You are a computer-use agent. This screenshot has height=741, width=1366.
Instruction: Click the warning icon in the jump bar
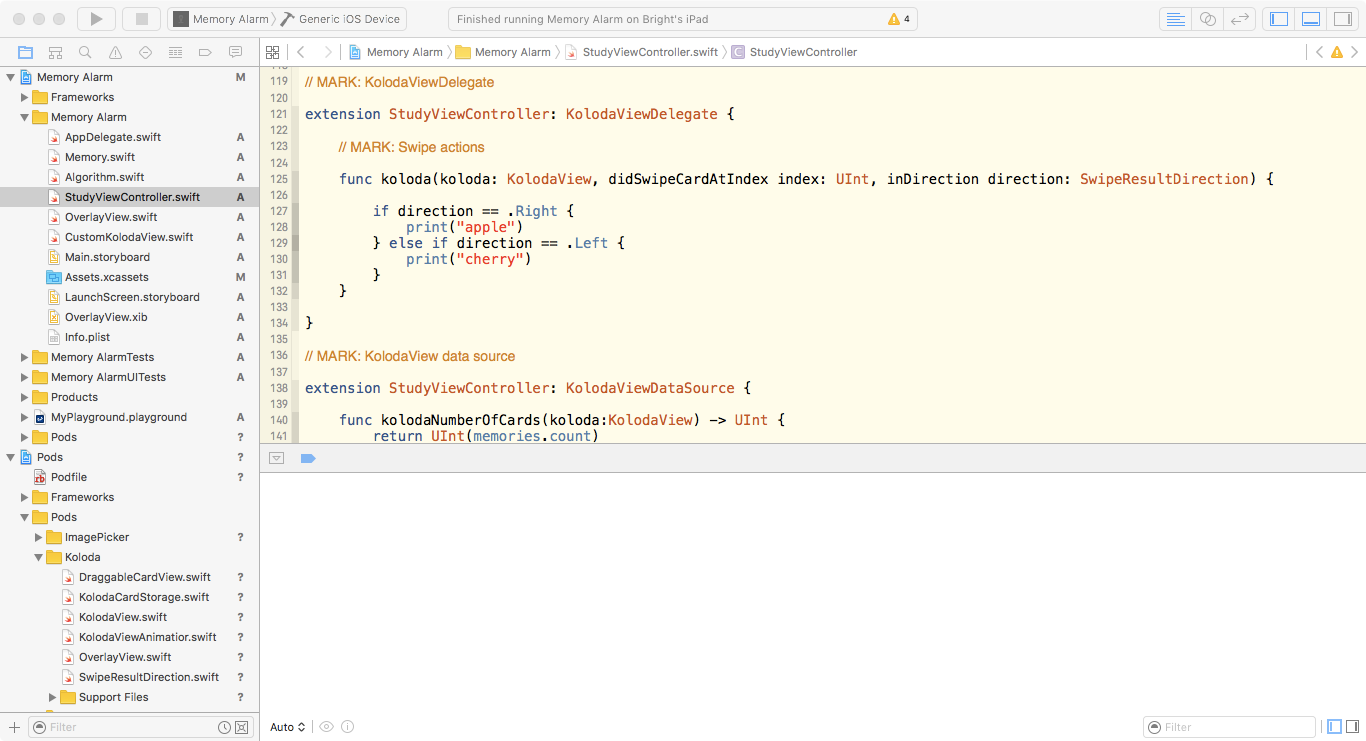tap(1337, 52)
